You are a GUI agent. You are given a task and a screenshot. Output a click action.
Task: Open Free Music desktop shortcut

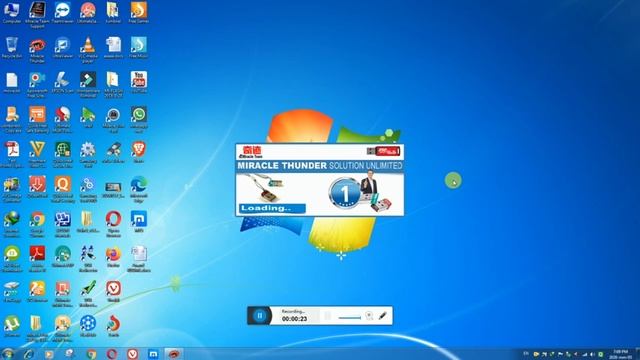139,47
